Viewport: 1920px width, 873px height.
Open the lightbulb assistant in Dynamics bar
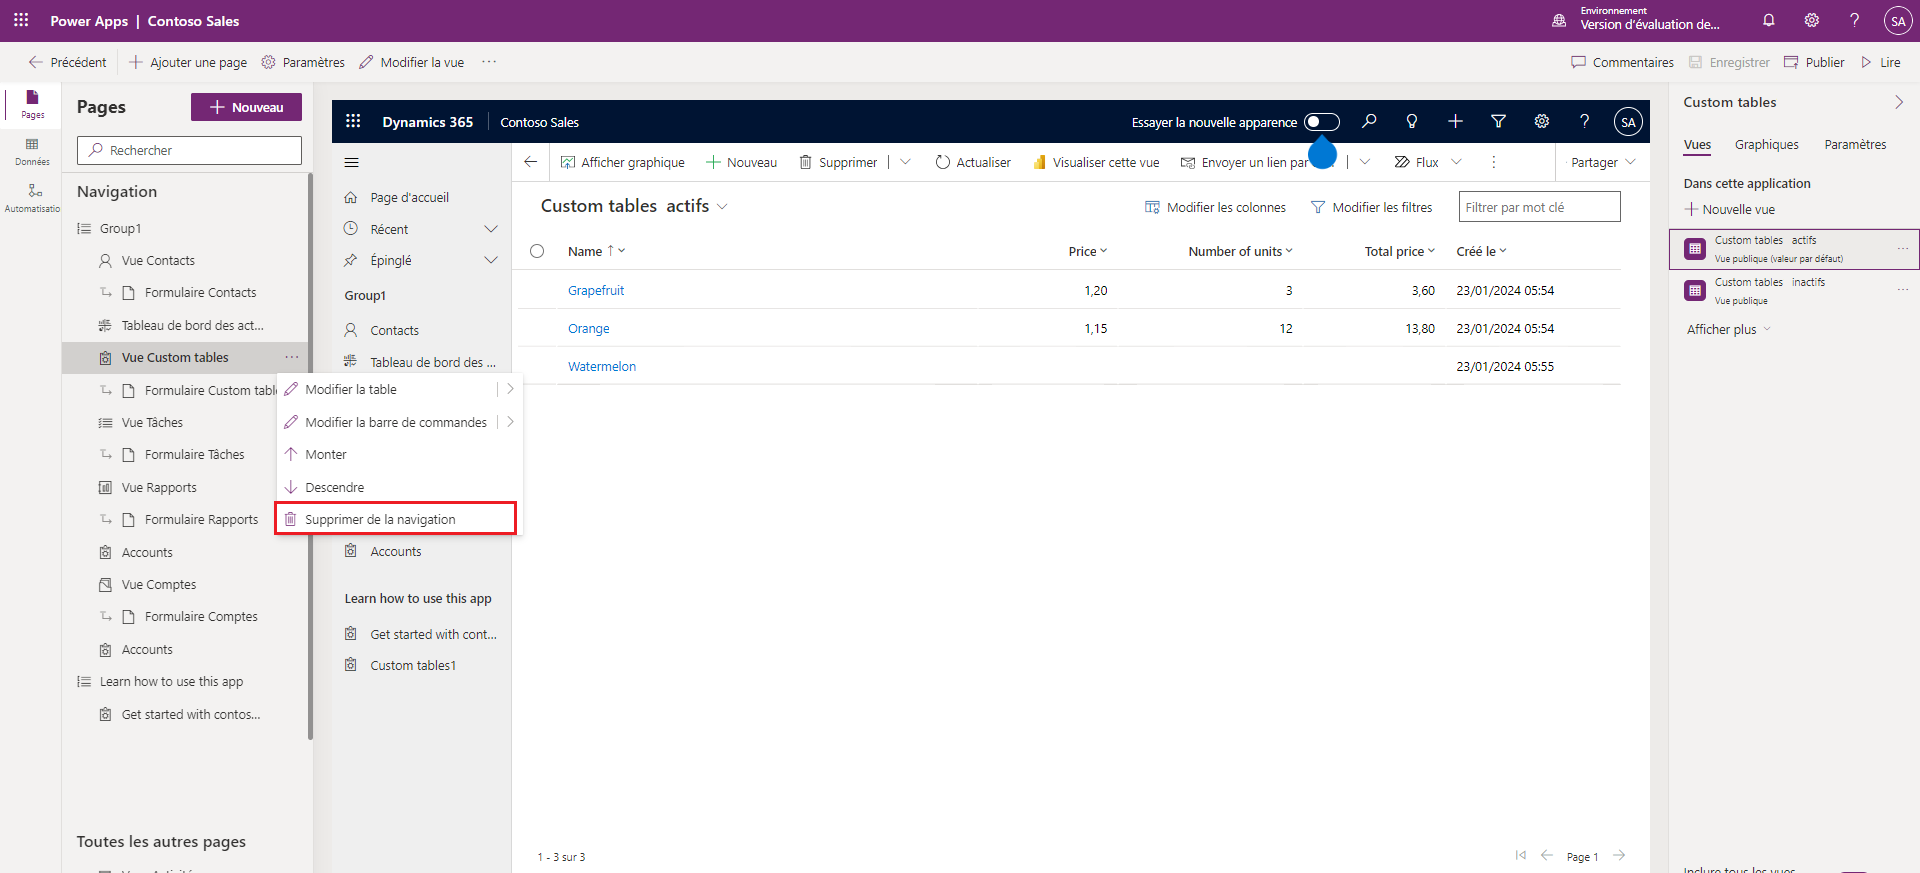point(1412,121)
